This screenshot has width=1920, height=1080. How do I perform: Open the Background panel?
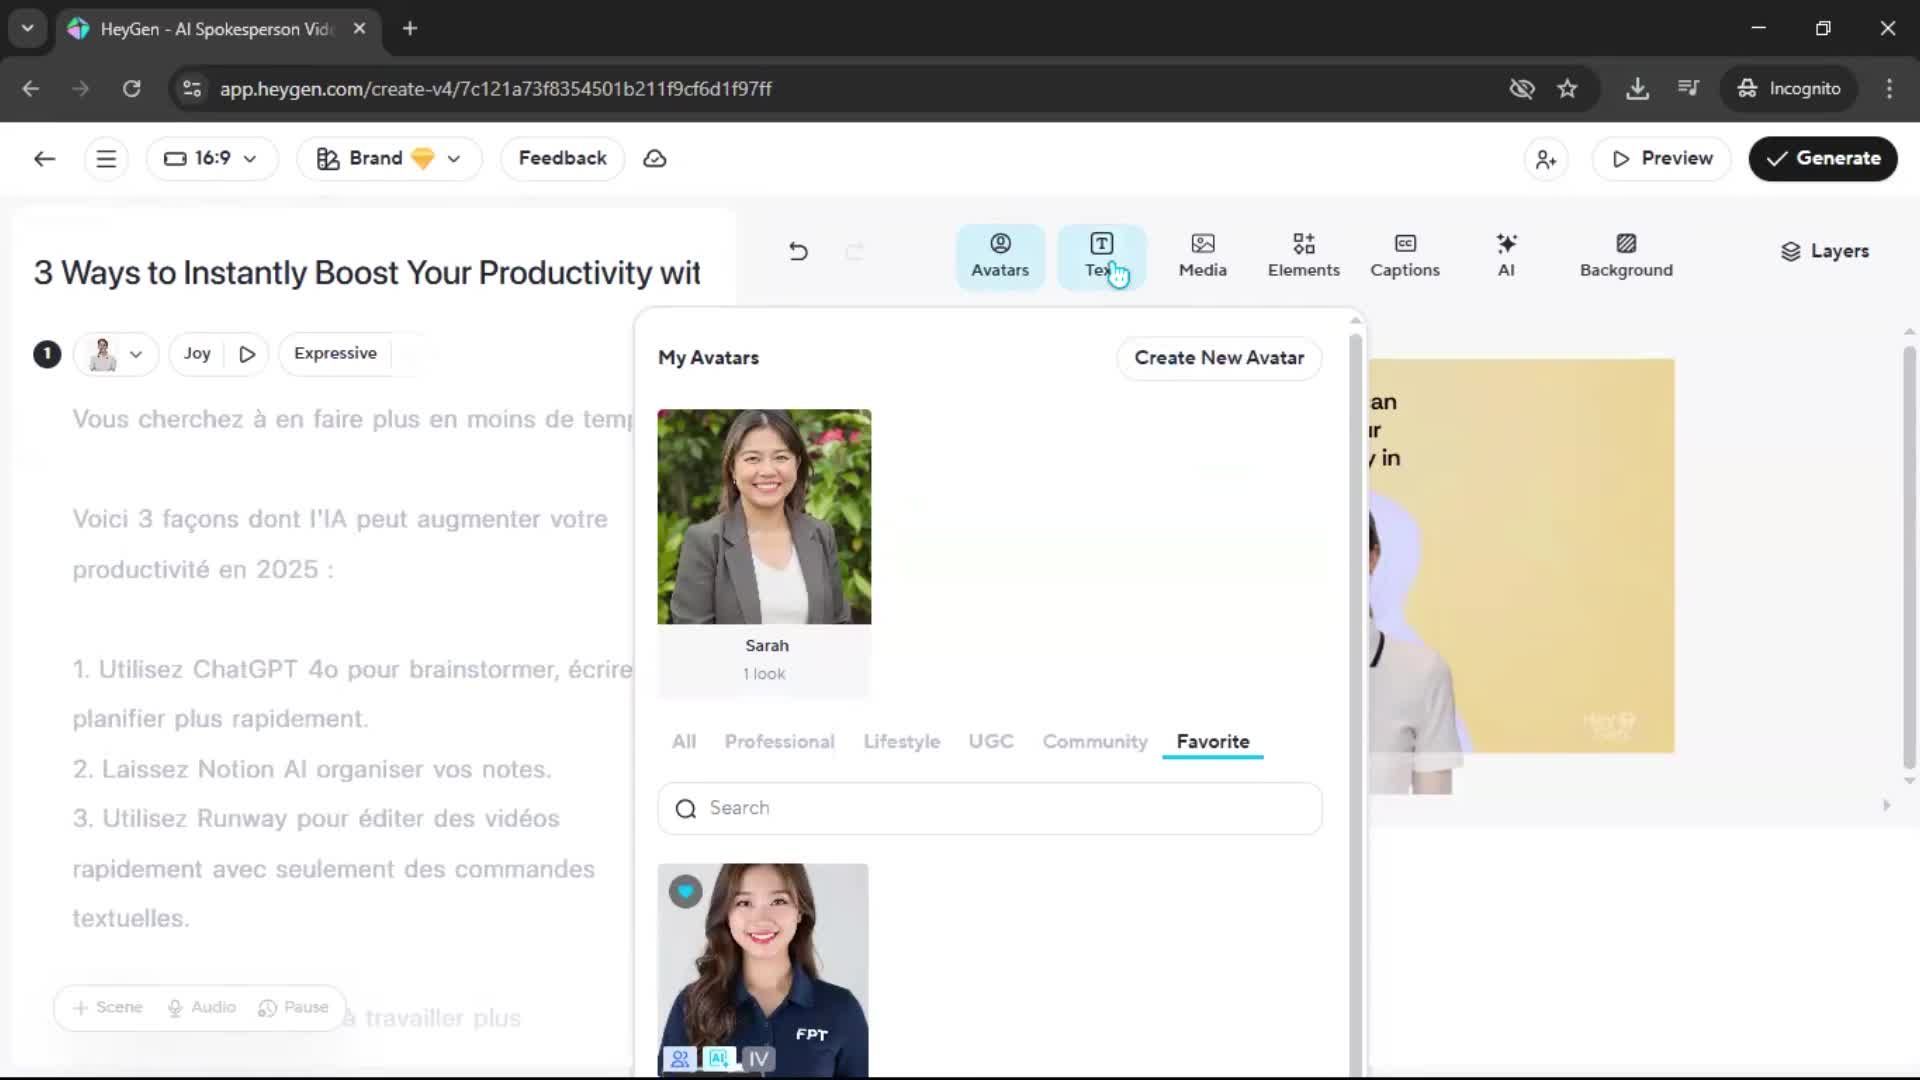click(1625, 256)
